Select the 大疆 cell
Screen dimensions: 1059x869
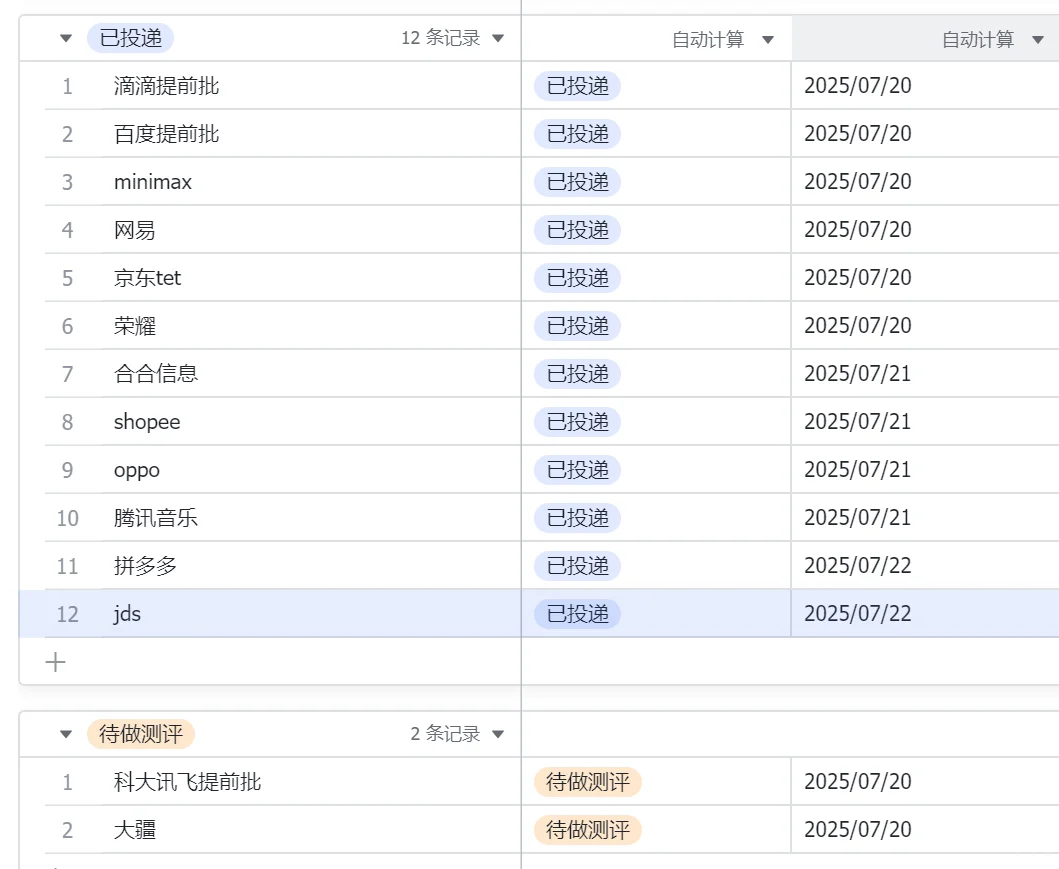311,829
